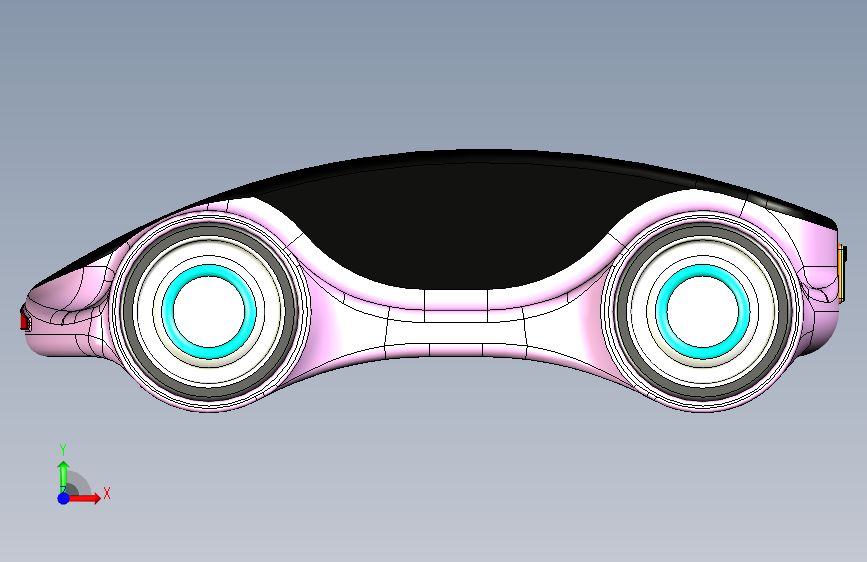Click the blue Z axis dot on the triad

point(64,498)
